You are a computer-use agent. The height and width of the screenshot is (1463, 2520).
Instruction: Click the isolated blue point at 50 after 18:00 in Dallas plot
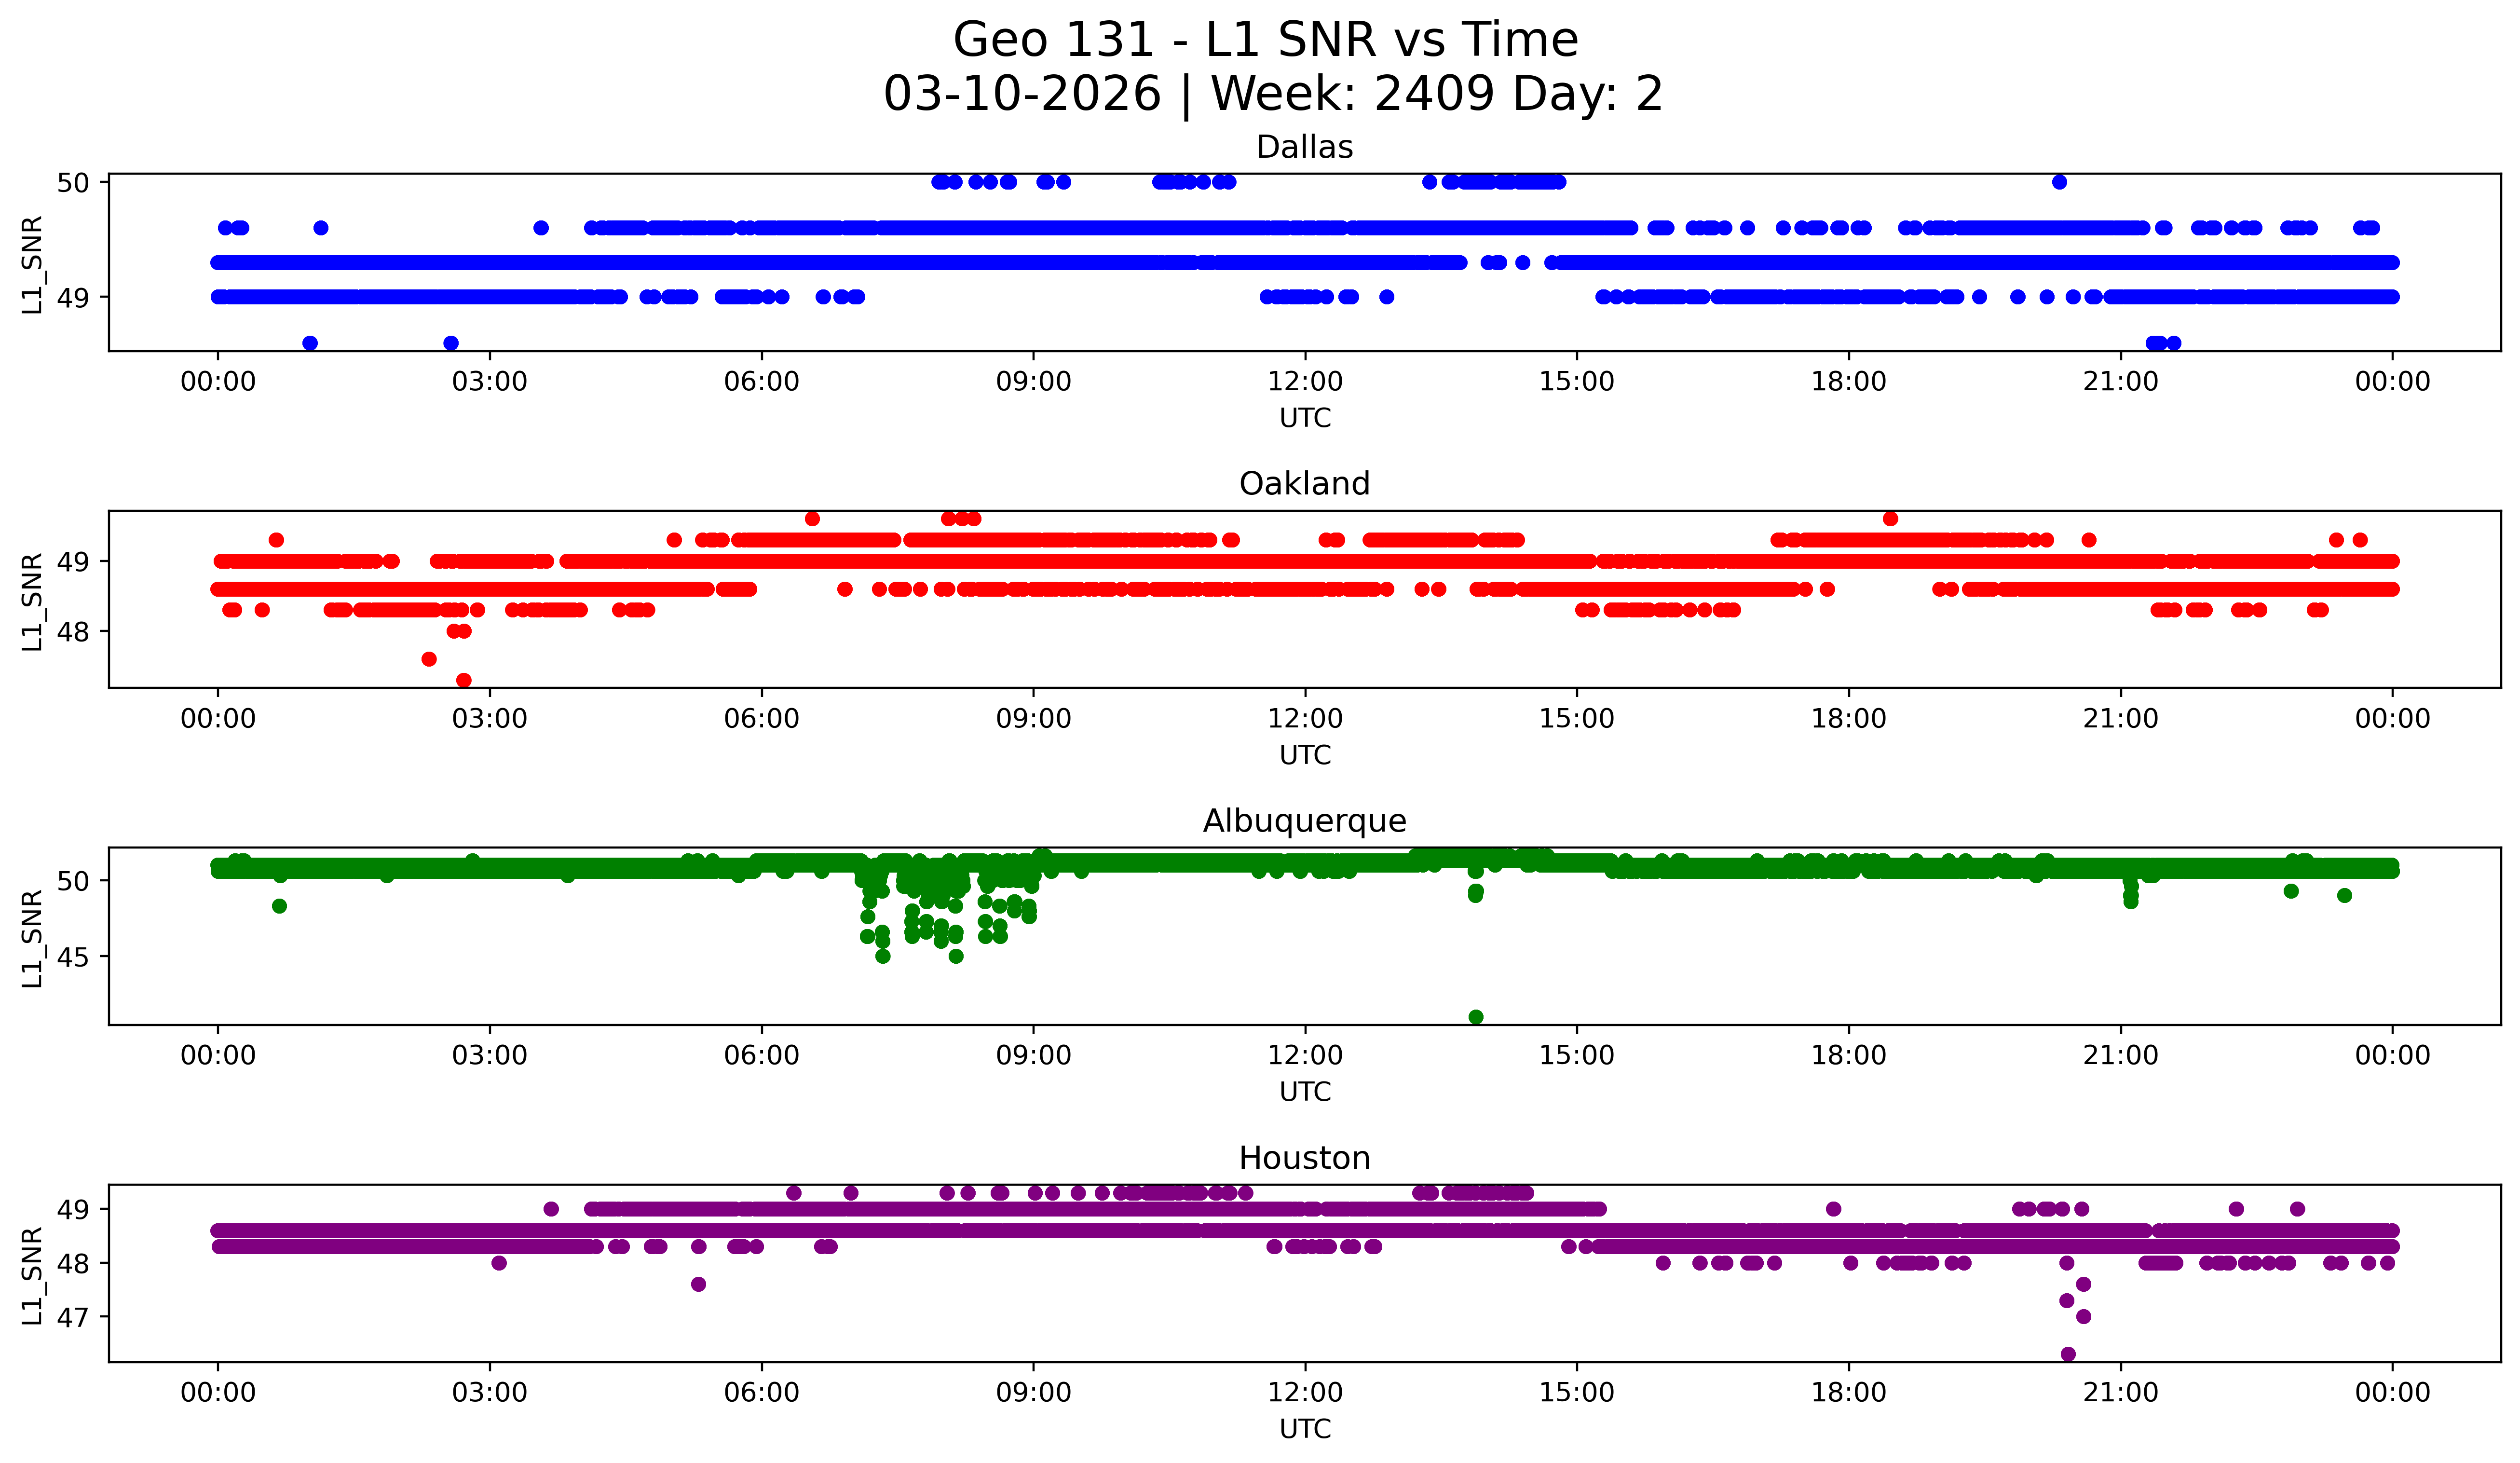coord(2059,182)
